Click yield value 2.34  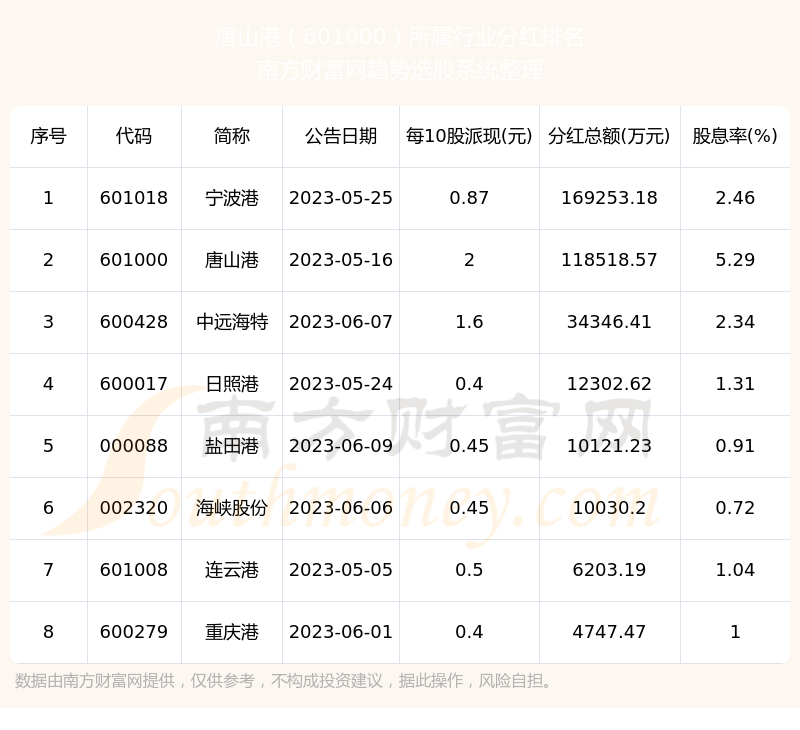[x=735, y=322]
